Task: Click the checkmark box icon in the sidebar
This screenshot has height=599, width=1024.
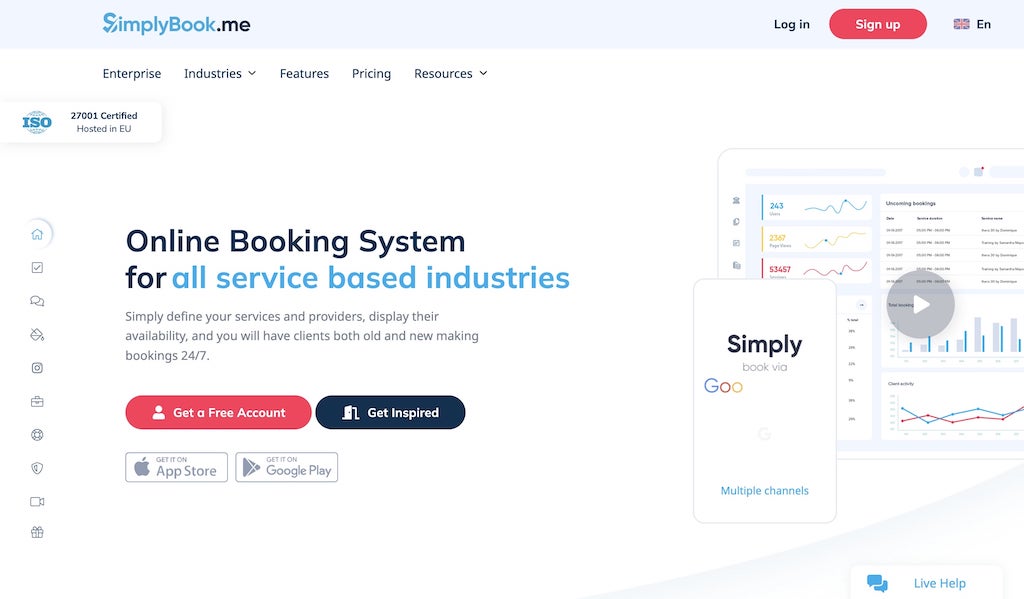Action: 37,267
